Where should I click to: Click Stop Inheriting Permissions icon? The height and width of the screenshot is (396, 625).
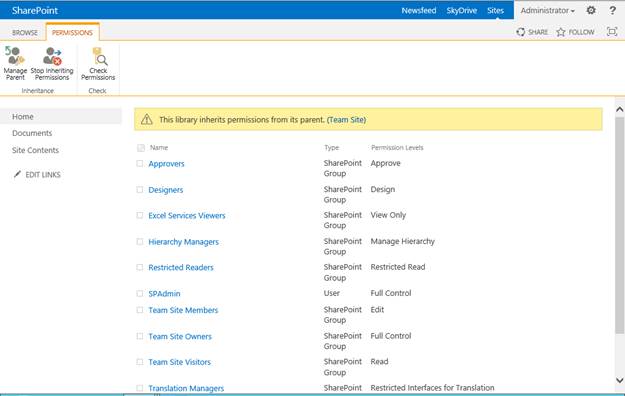click(52, 56)
